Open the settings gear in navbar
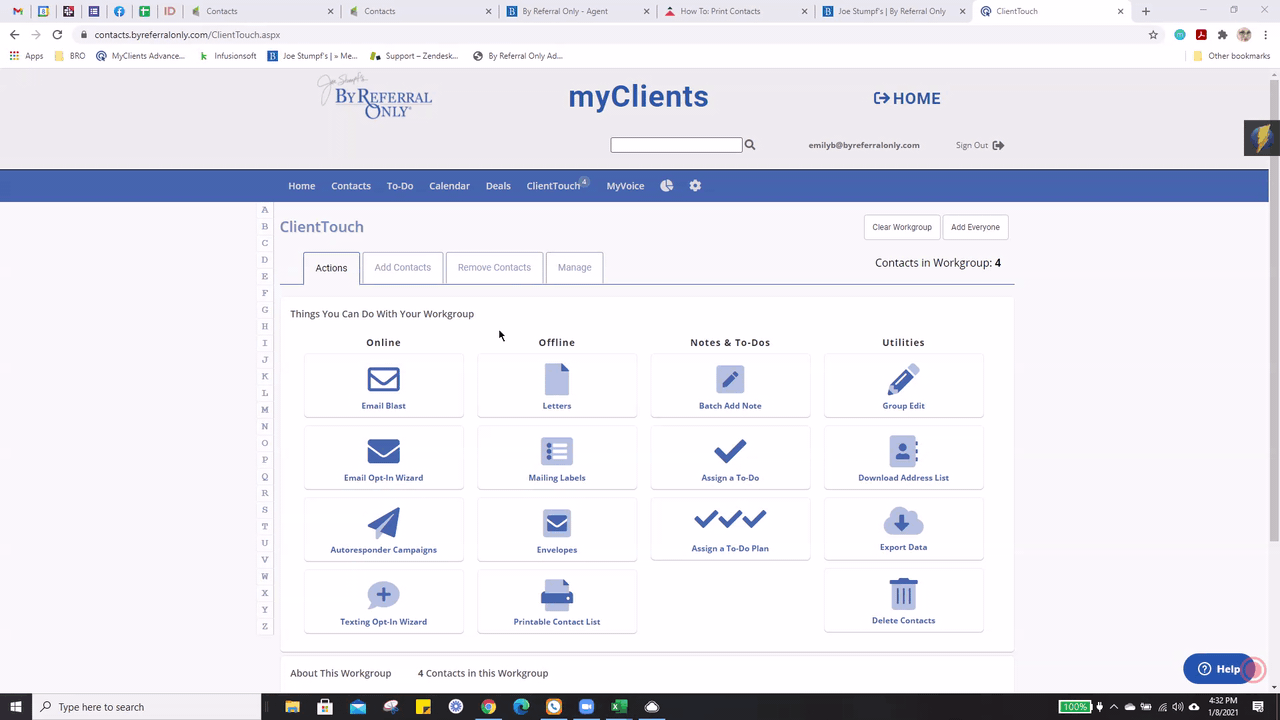The image size is (1280, 720). [x=695, y=186]
